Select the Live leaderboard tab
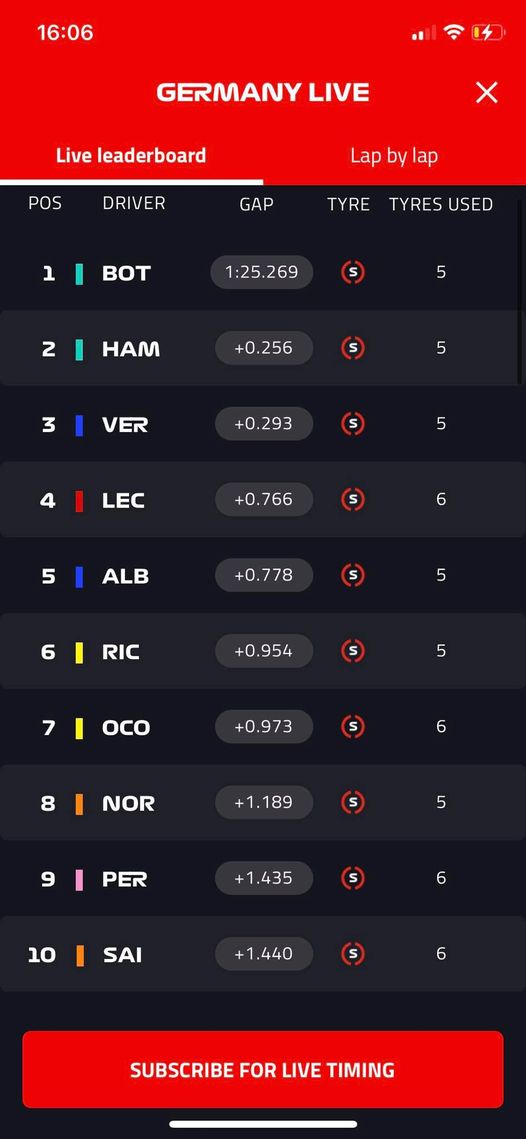 131,155
